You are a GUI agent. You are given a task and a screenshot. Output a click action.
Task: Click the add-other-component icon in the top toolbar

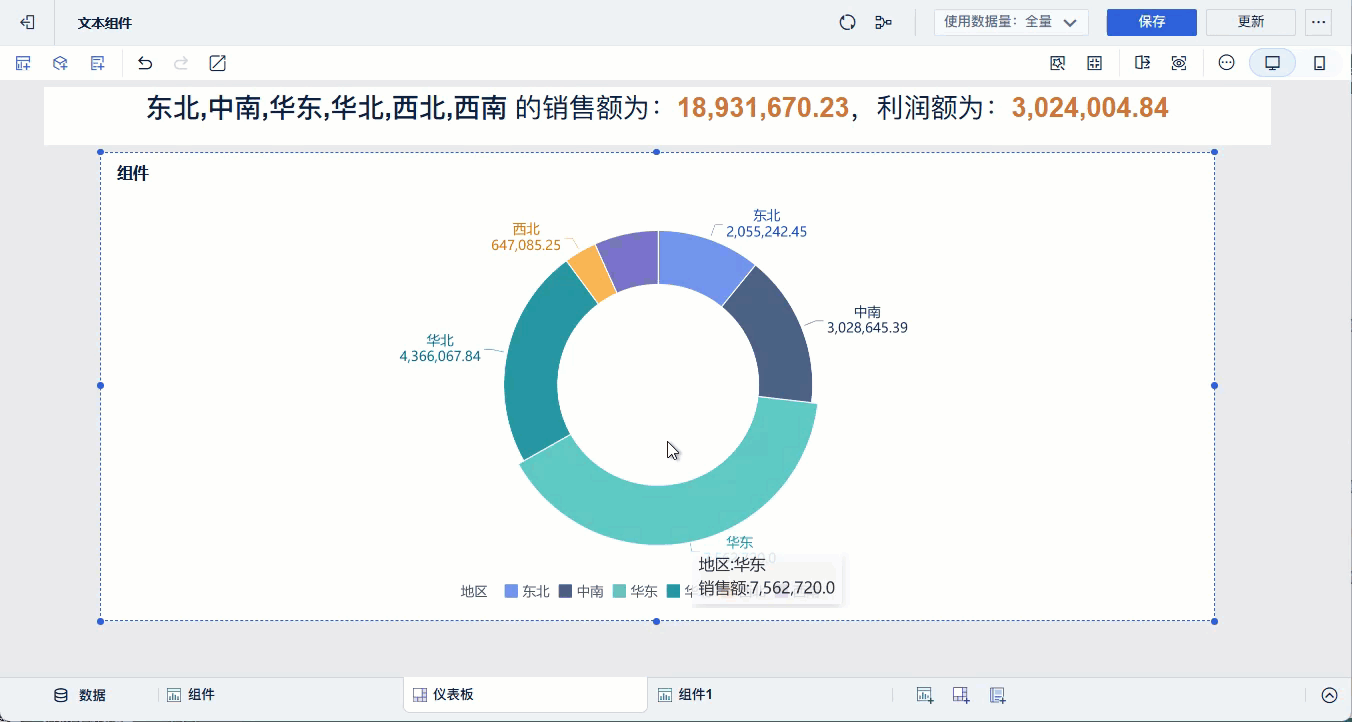[97, 63]
